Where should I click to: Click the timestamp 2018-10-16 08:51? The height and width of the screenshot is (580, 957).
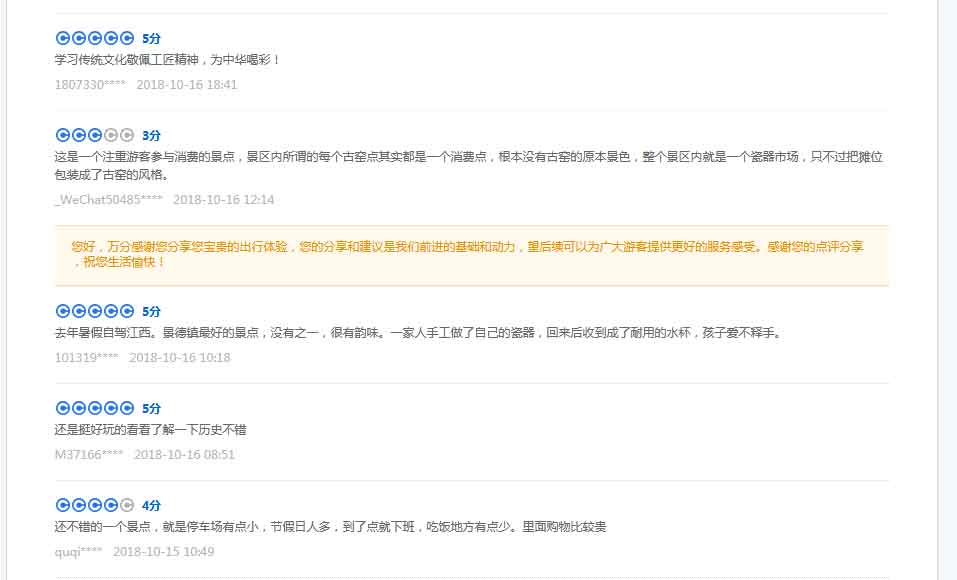click(x=184, y=455)
